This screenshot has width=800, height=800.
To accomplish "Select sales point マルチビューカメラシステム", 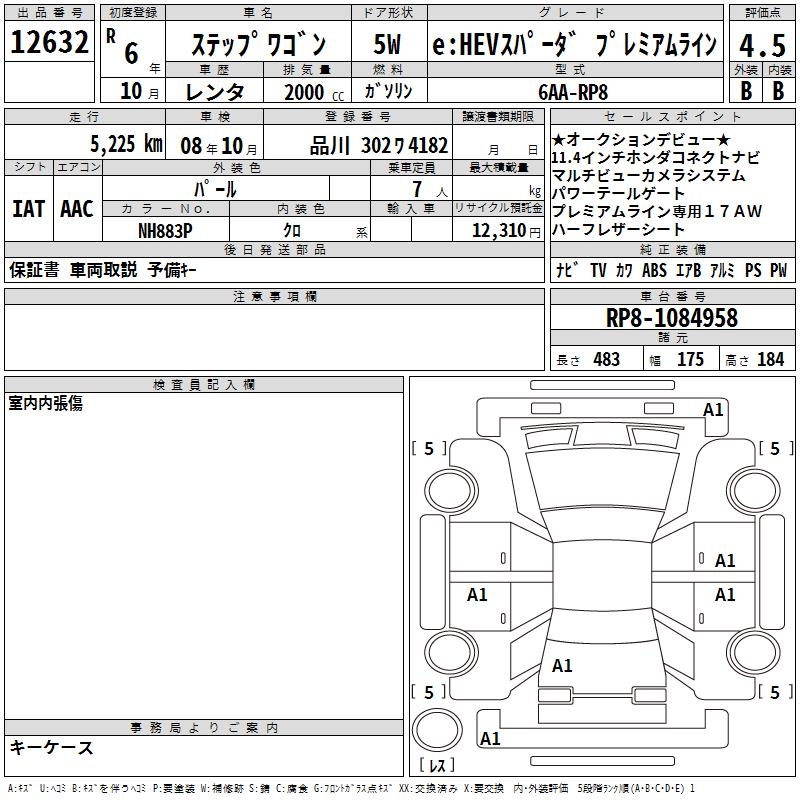I will point(648,175).
